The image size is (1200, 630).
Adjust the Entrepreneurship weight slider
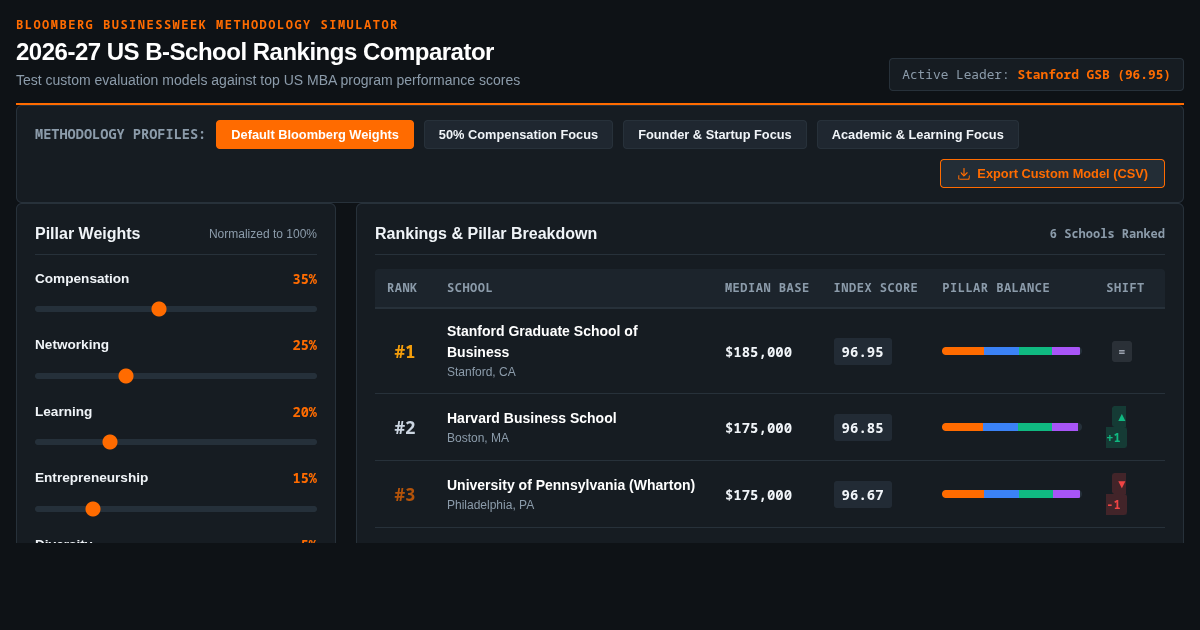(x=176, y=509)
